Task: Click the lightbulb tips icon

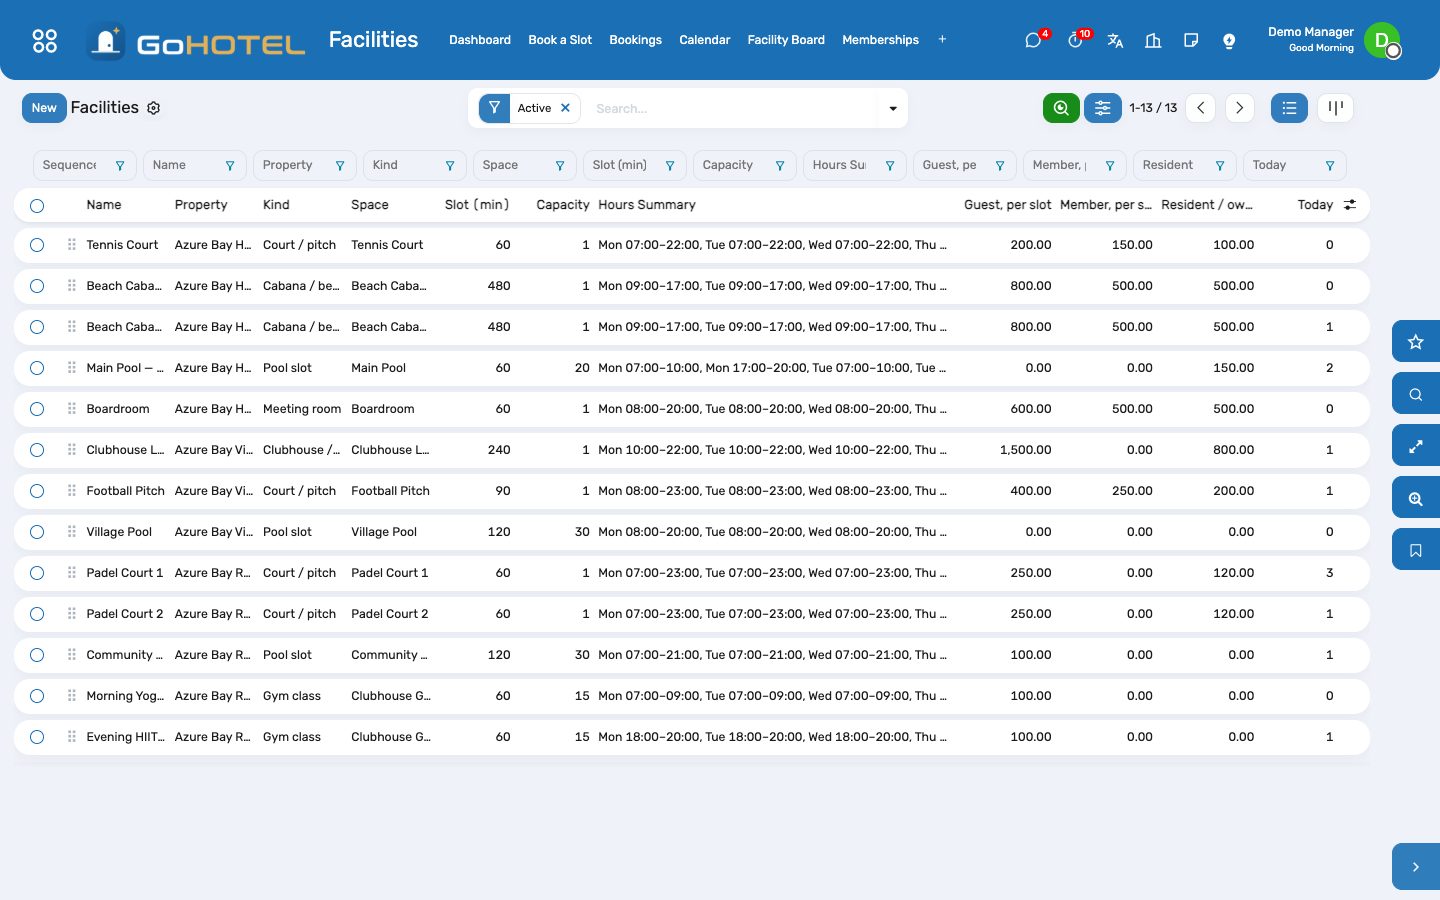Action: click(1229, 40)
